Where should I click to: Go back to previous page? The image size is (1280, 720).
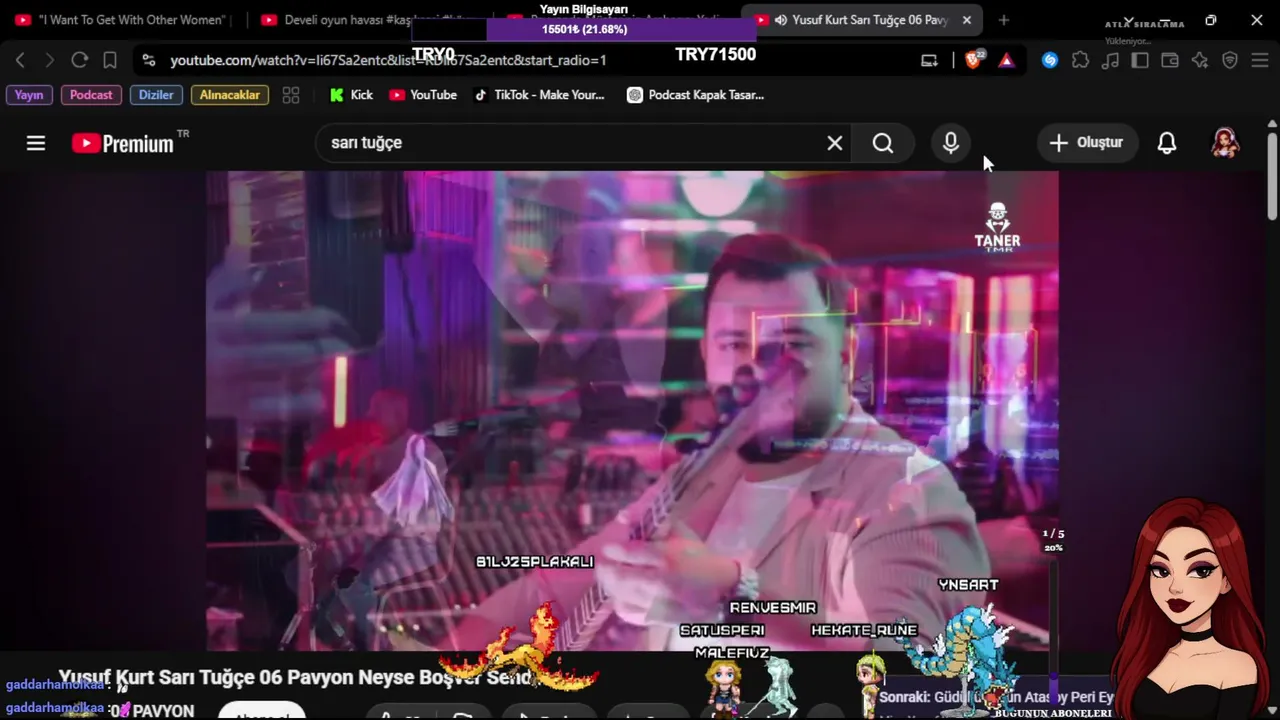20,60
